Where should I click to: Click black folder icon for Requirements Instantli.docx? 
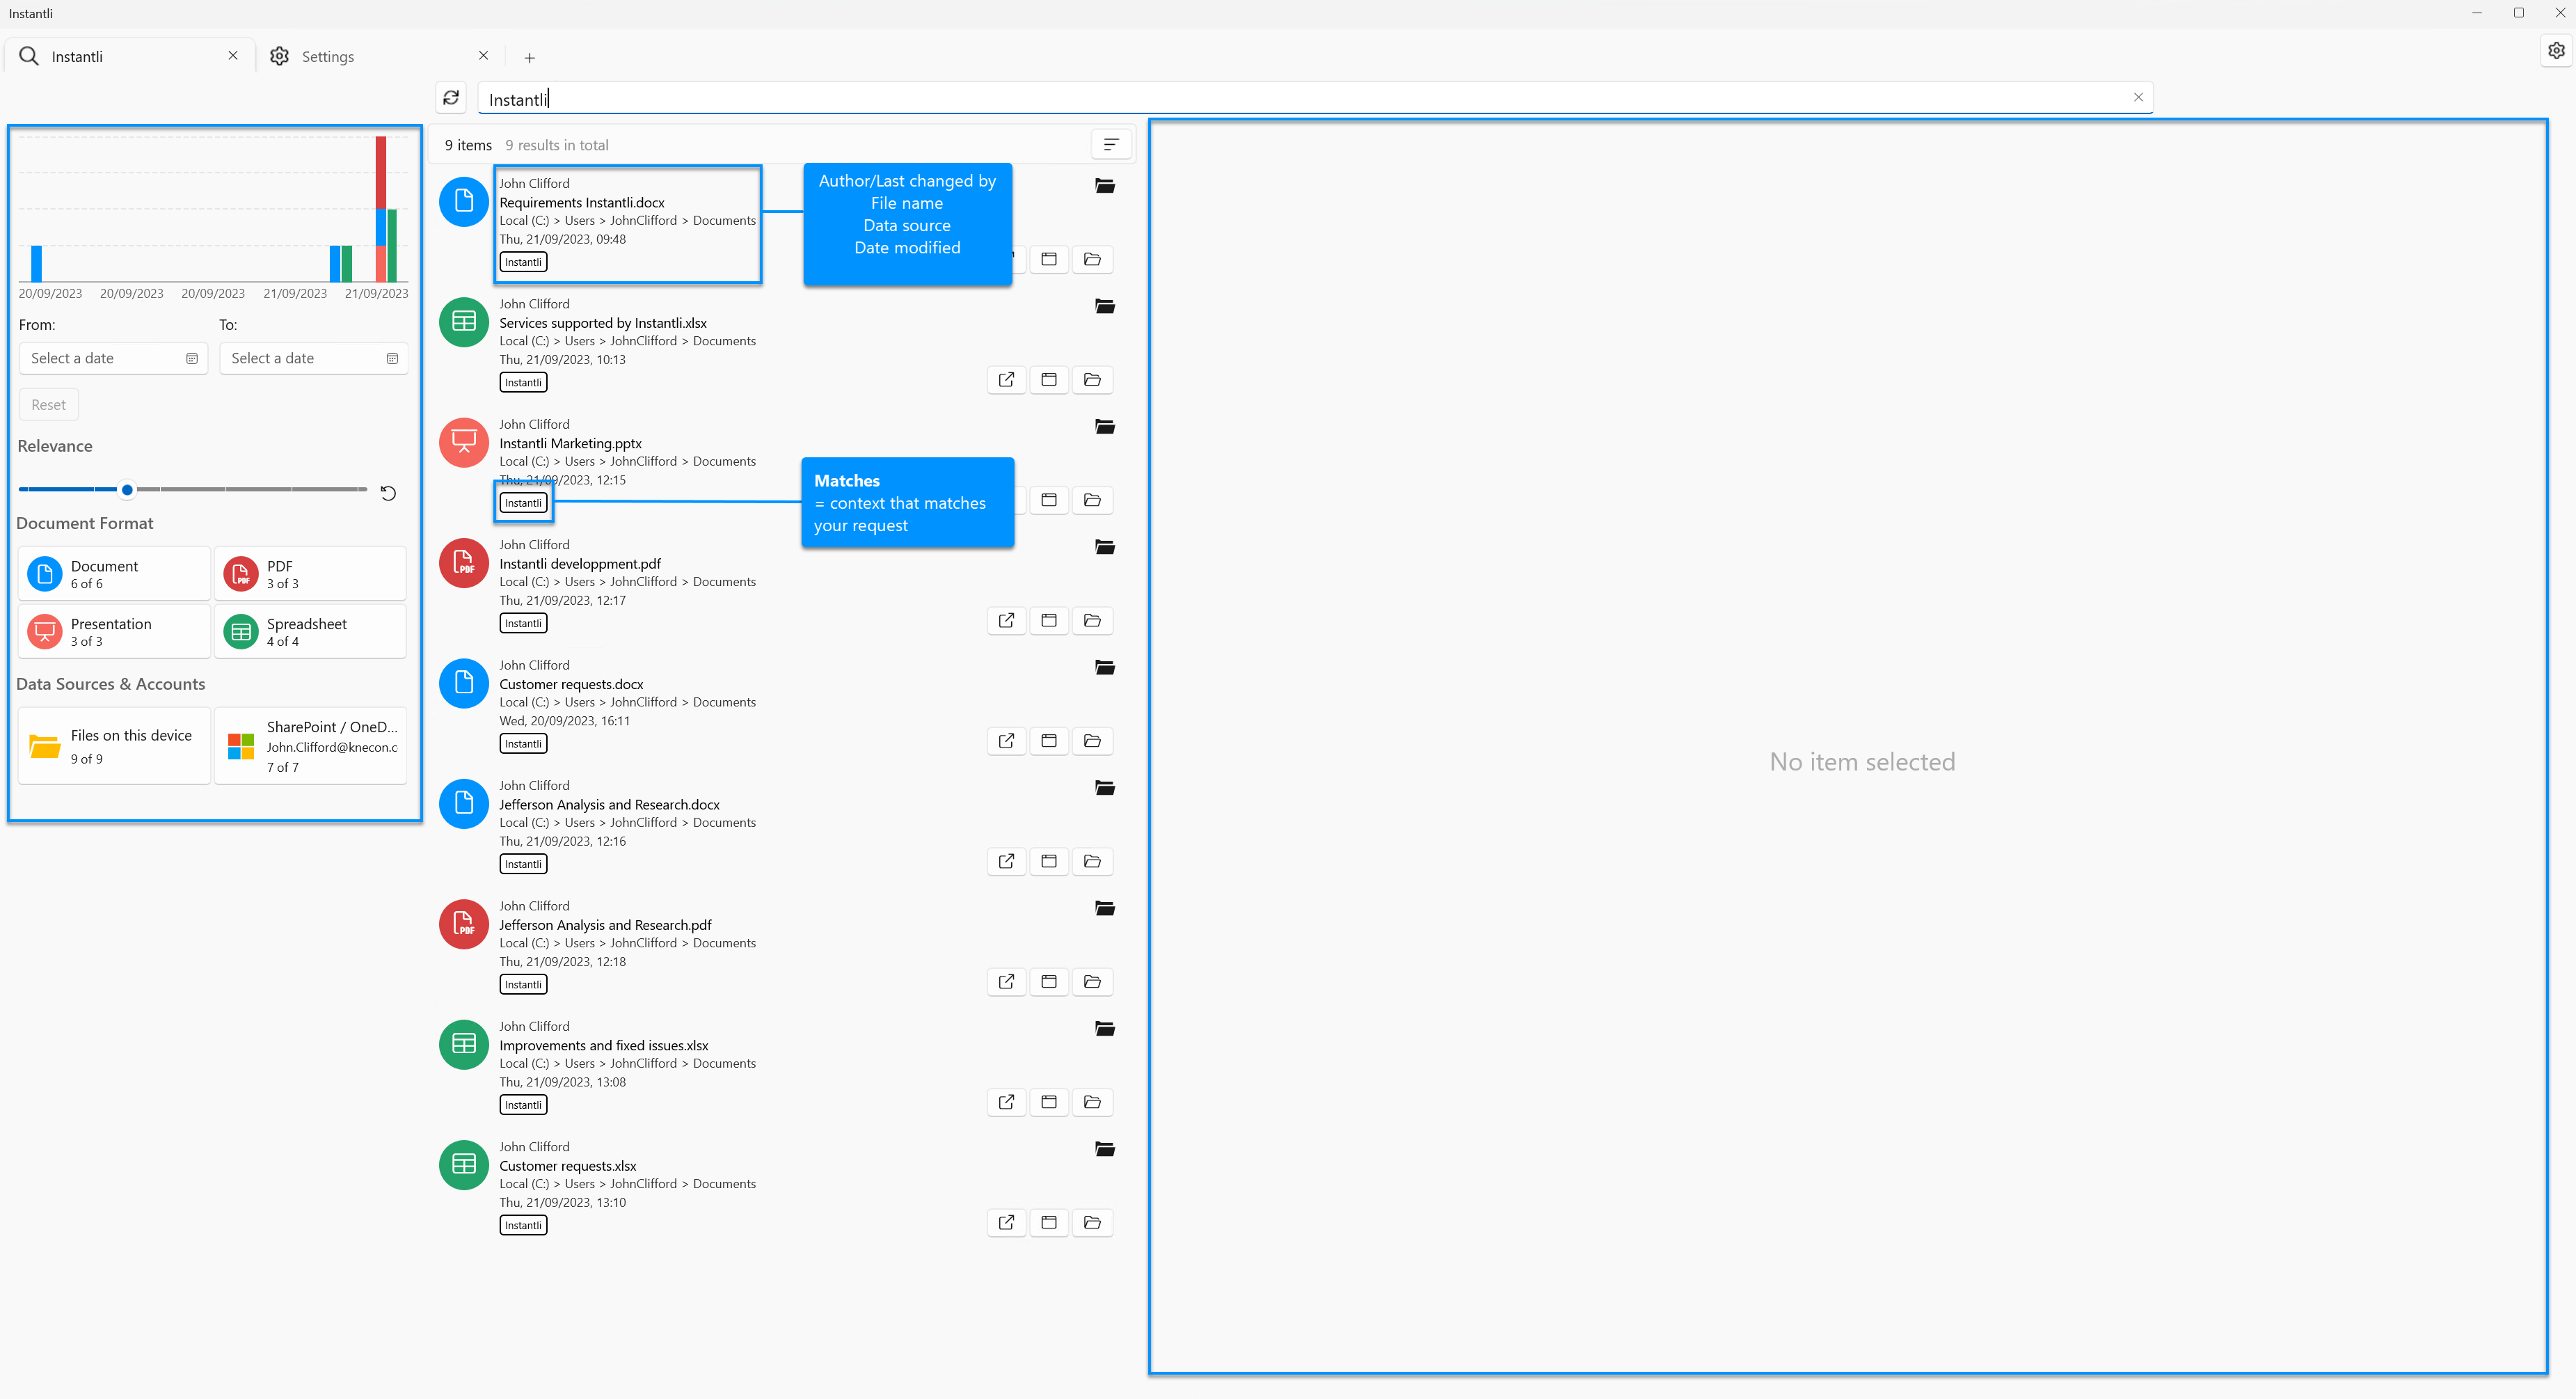[x=1105, y=186]
